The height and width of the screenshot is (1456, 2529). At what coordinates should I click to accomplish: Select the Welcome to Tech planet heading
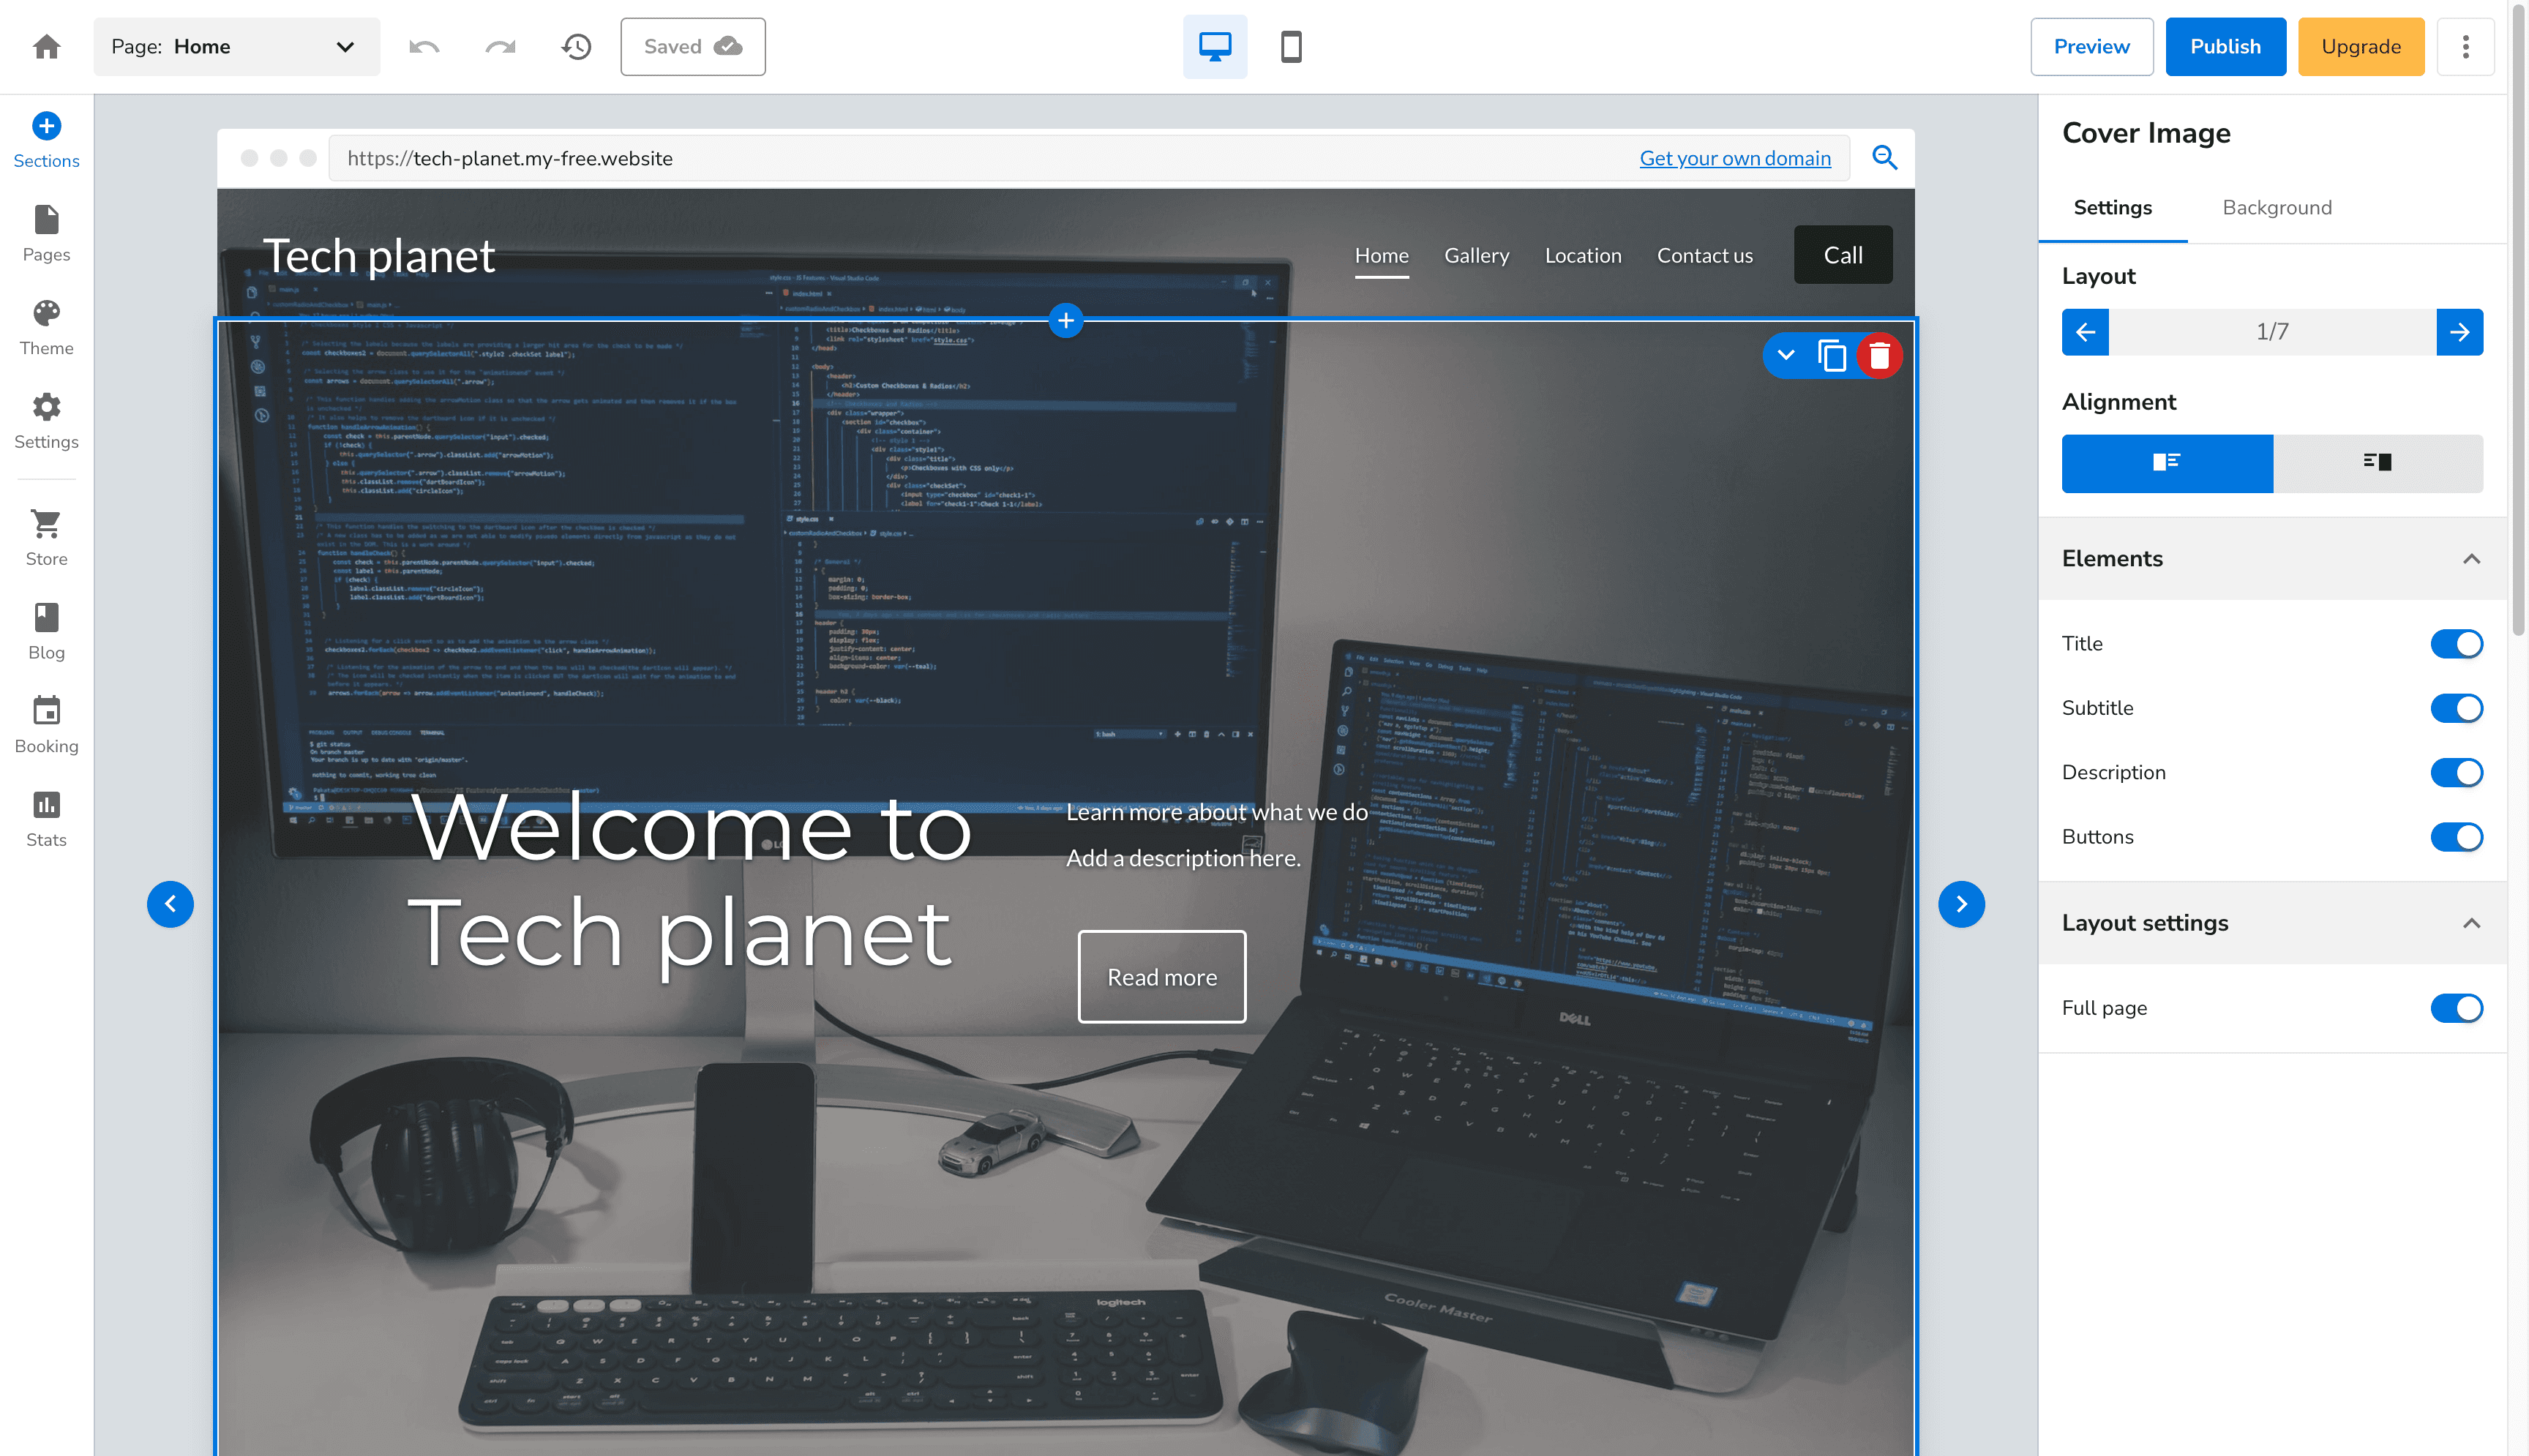tap(689, 880)
